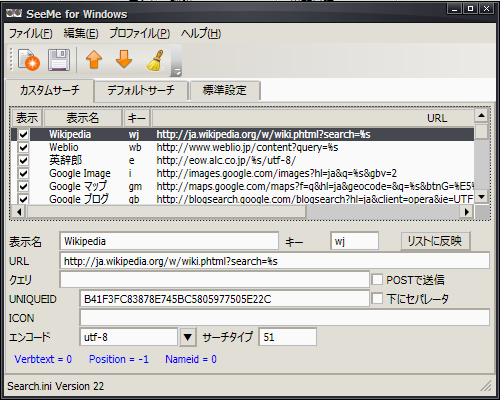The height and width of the screenshot is (400, 500).
Task: Click the www.weblio.jp URL cell
Action: 247,147
